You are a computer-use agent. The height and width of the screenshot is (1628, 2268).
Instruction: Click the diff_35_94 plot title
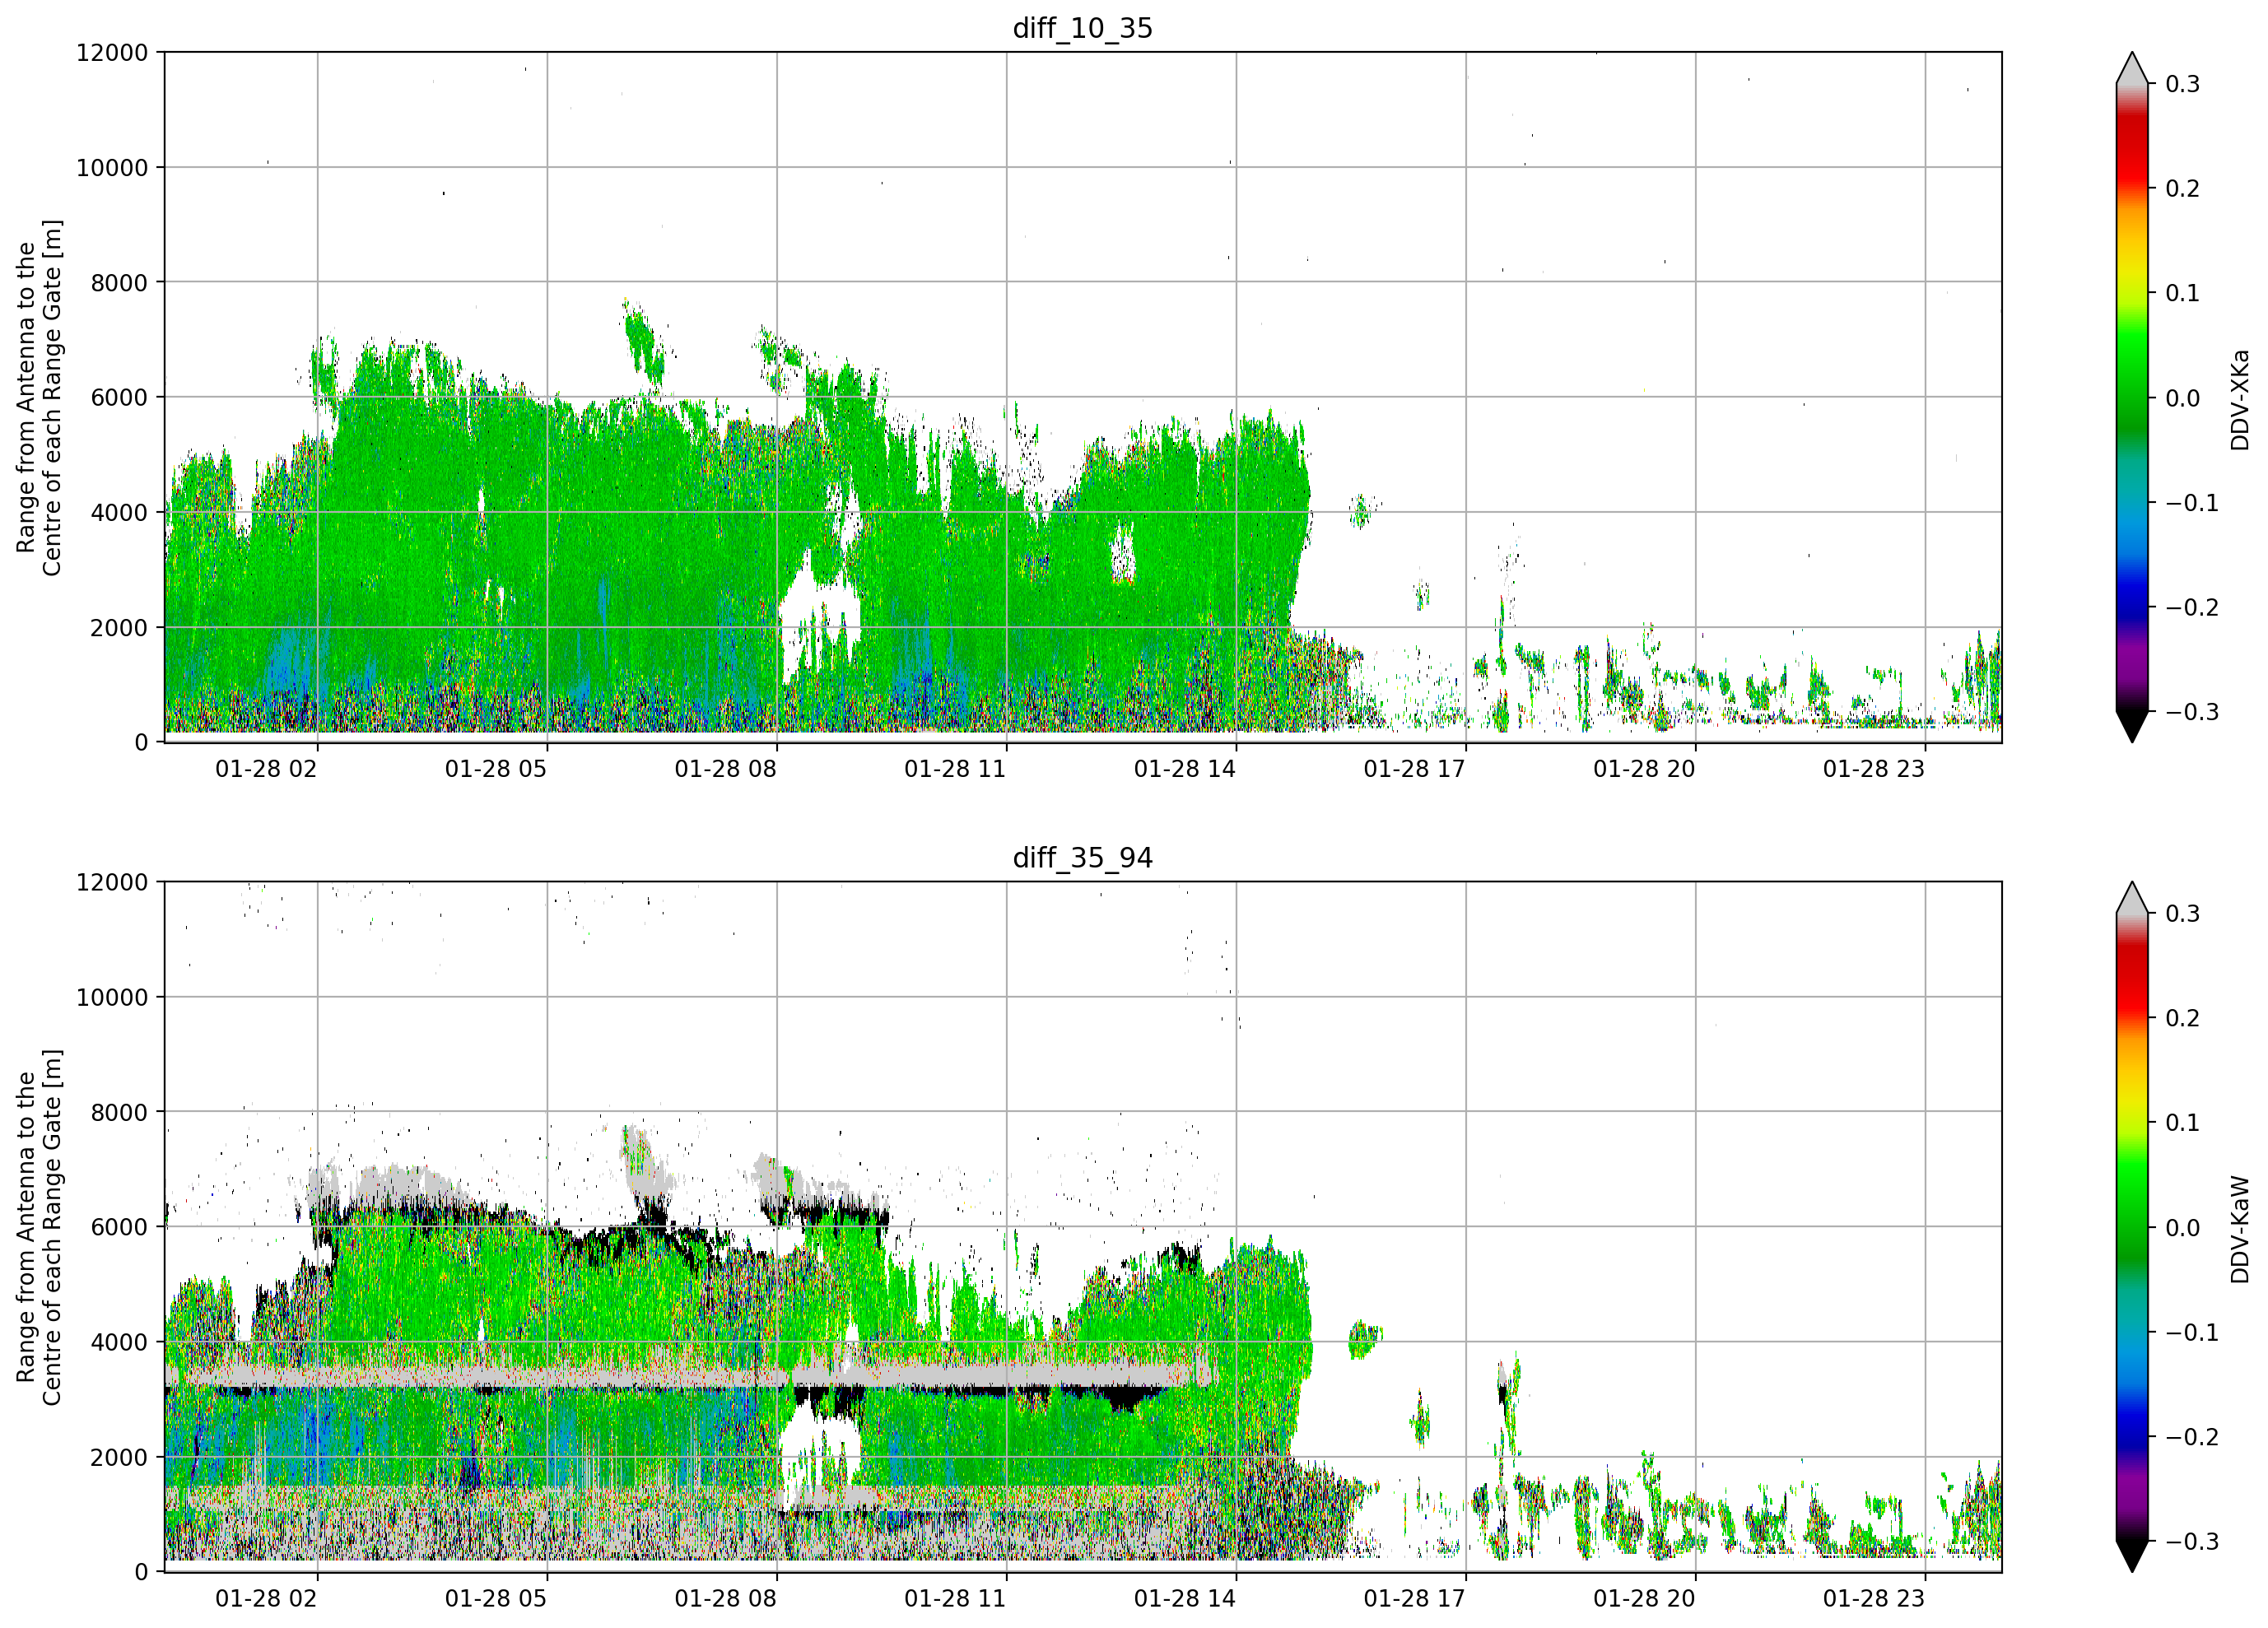(x=1083, y=858)
